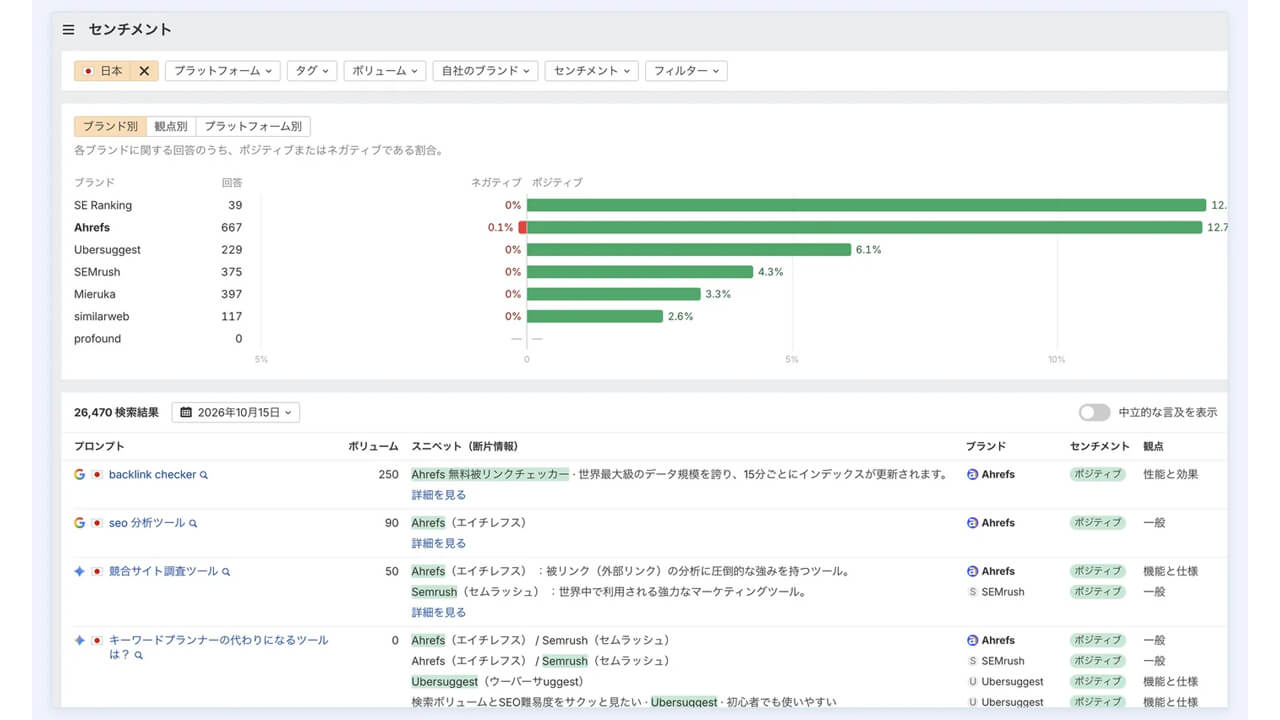Click the 26,470 検索結果 count
The width and height of the screenshot is (1280, 720).
pyautogui.click(x=116, y=412)
